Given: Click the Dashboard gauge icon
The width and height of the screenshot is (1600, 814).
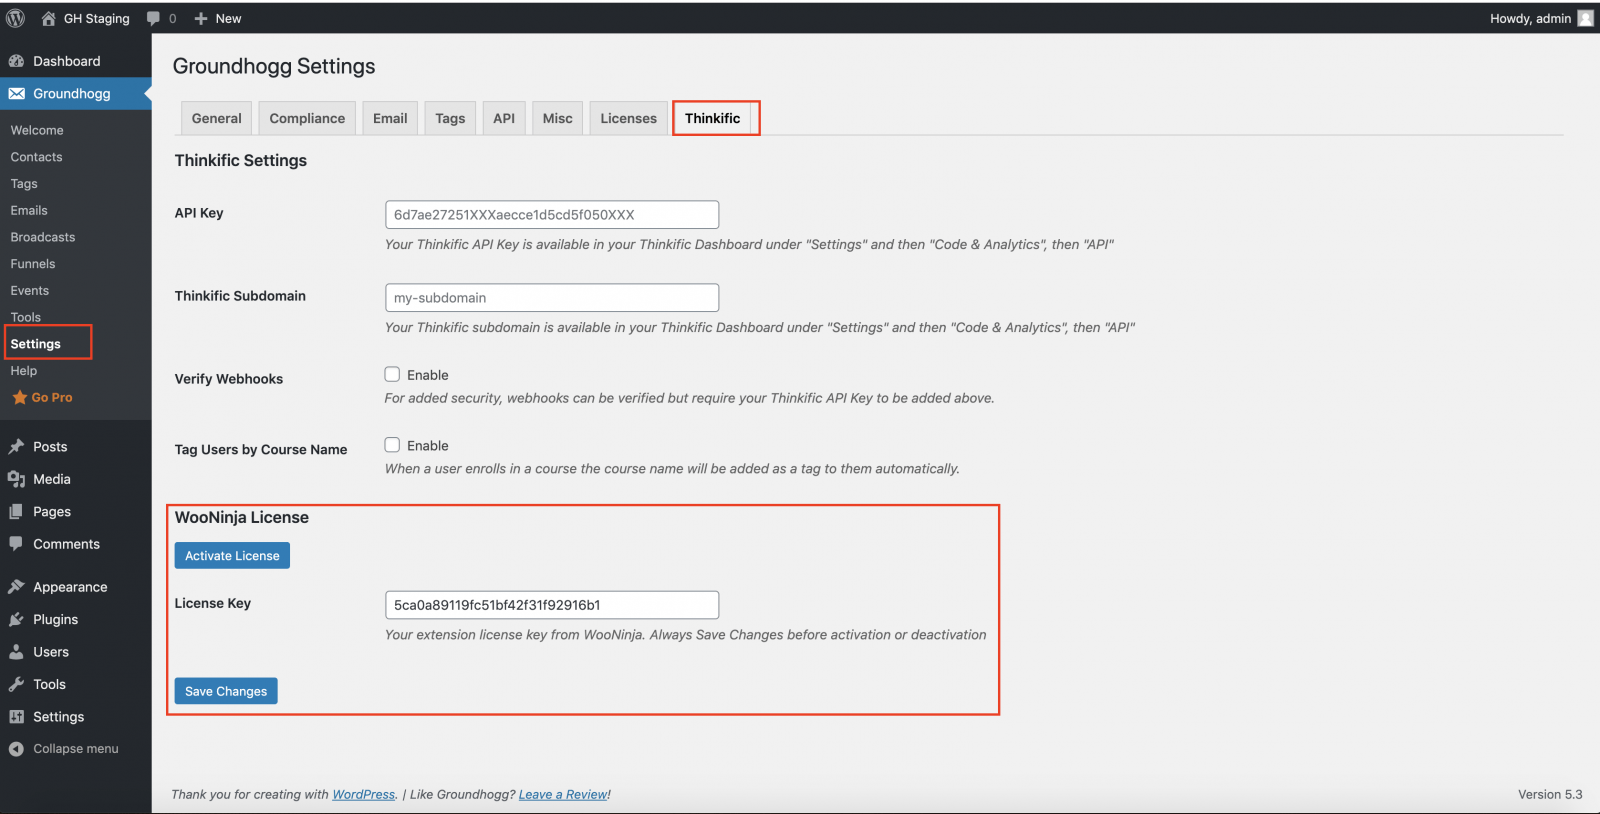Looking at the screenshot, I should point(16,61).
